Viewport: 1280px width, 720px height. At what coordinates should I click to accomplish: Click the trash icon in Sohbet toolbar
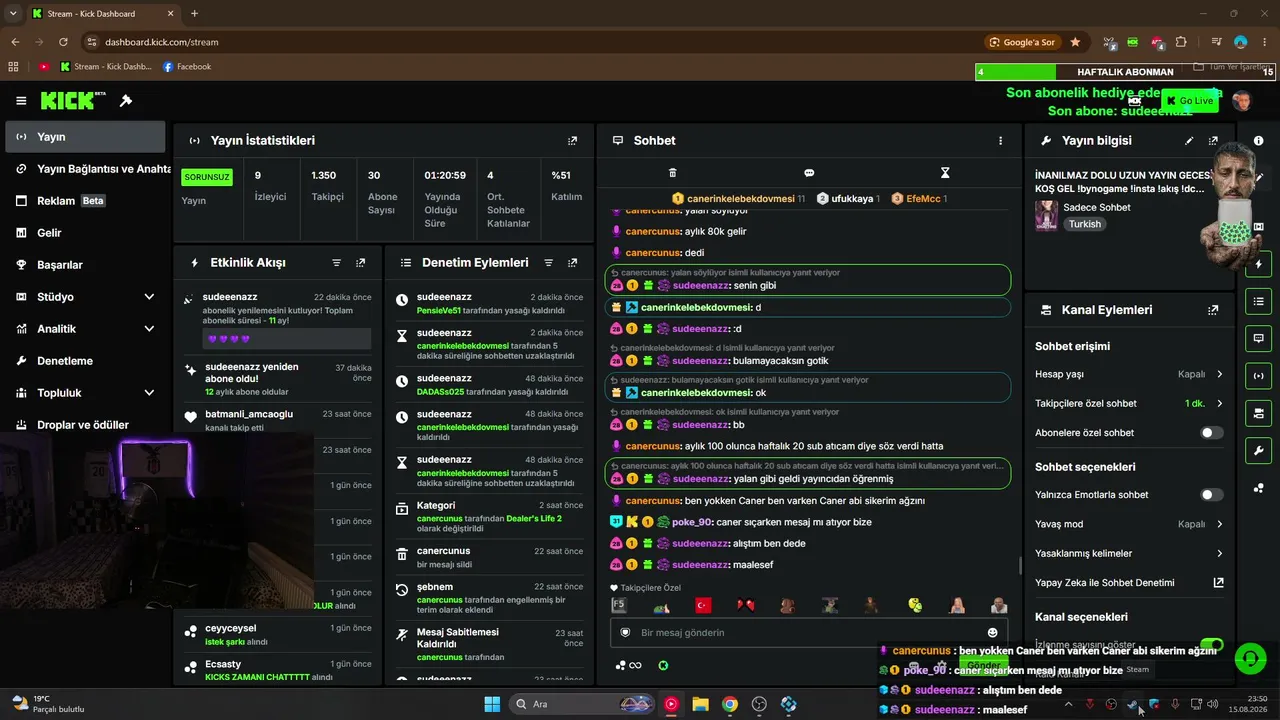click(x=672, y=173)
